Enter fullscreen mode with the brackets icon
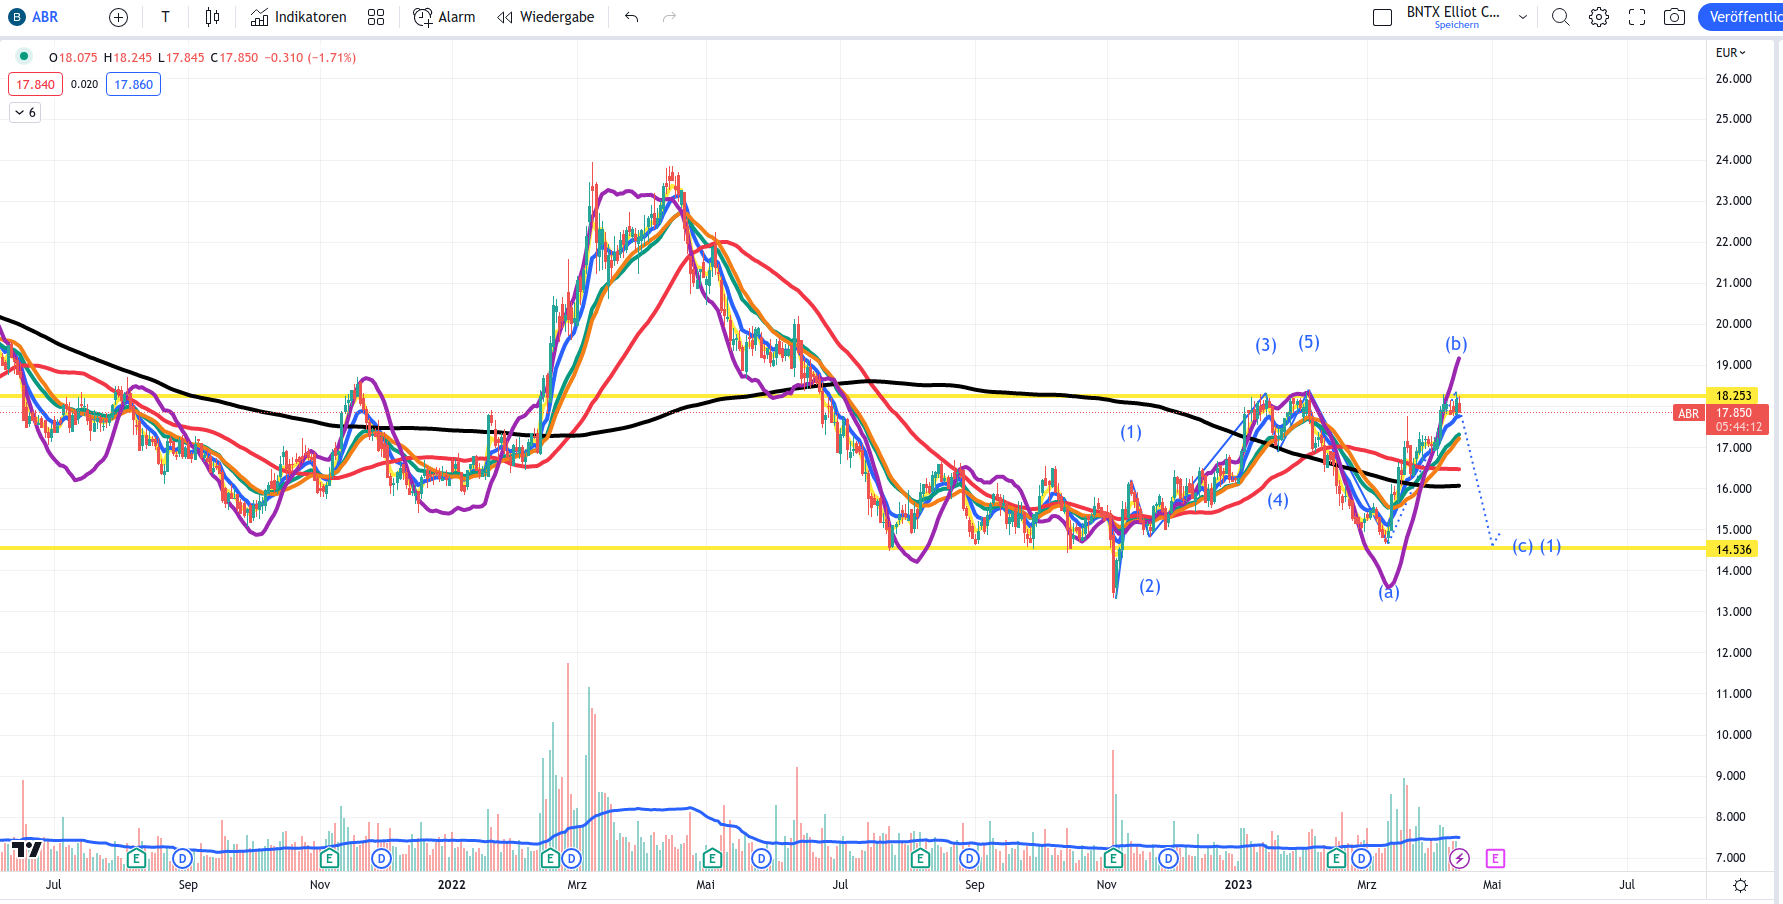The height and width of the screenshot is (904, 1783). (1636, 17)
